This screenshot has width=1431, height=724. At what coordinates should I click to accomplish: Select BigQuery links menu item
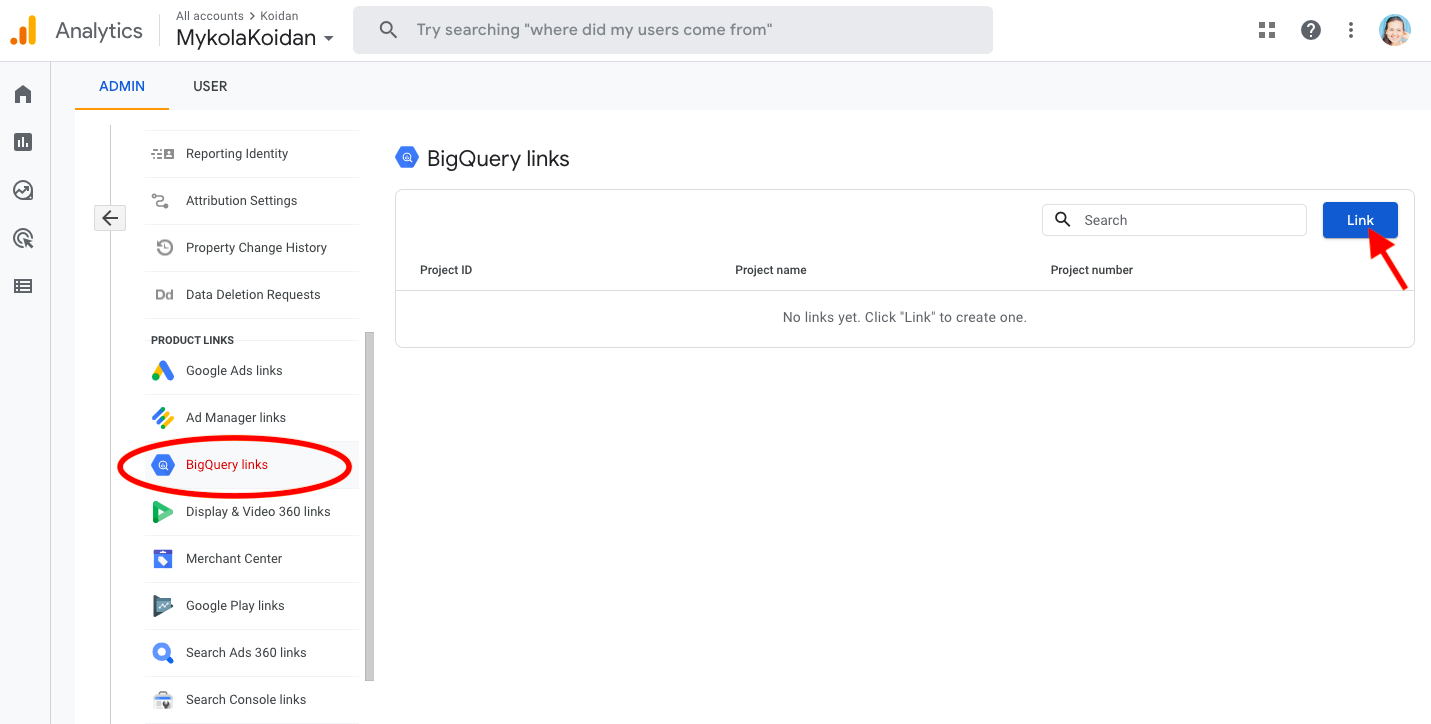tap(252, 465)
